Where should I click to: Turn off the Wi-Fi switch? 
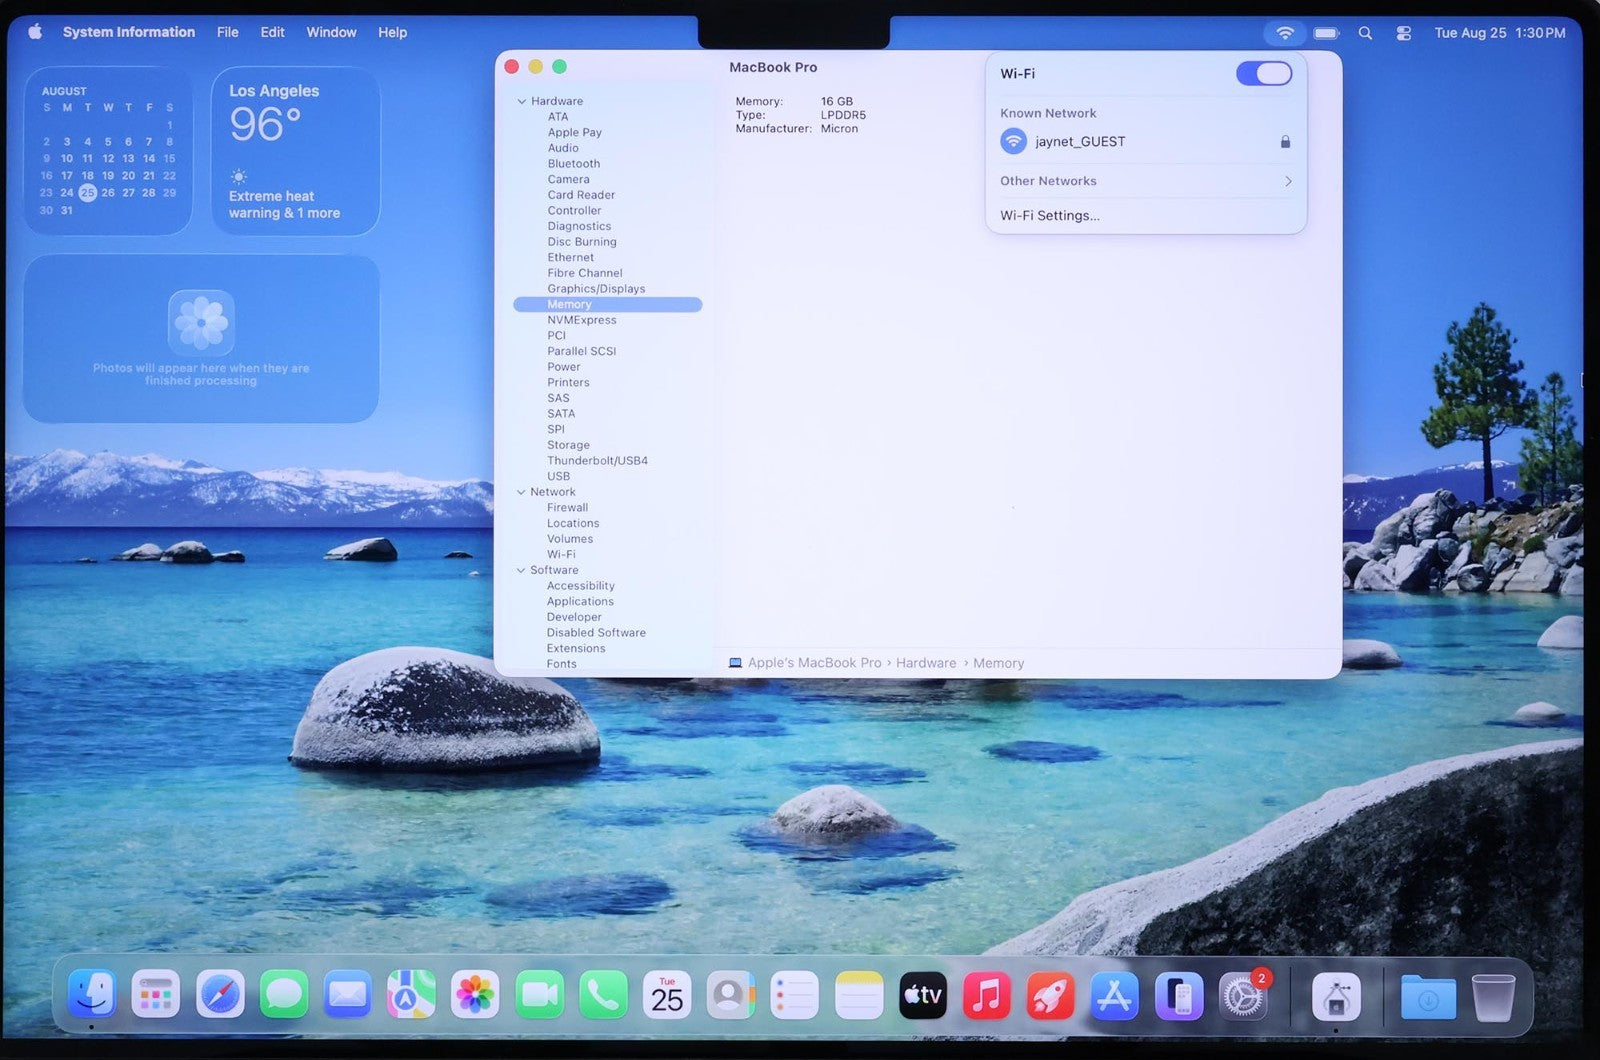pos(1264,73)
